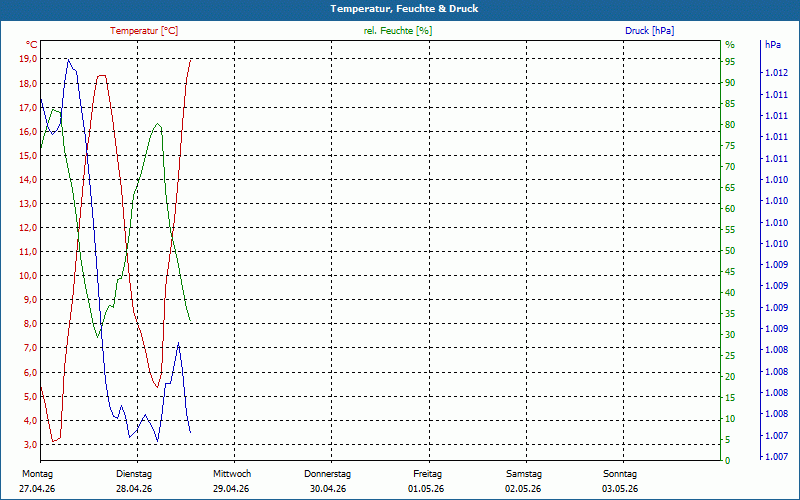
Task: Click the '7,0' temperature axis value
Action: click(x=30, y=348)
